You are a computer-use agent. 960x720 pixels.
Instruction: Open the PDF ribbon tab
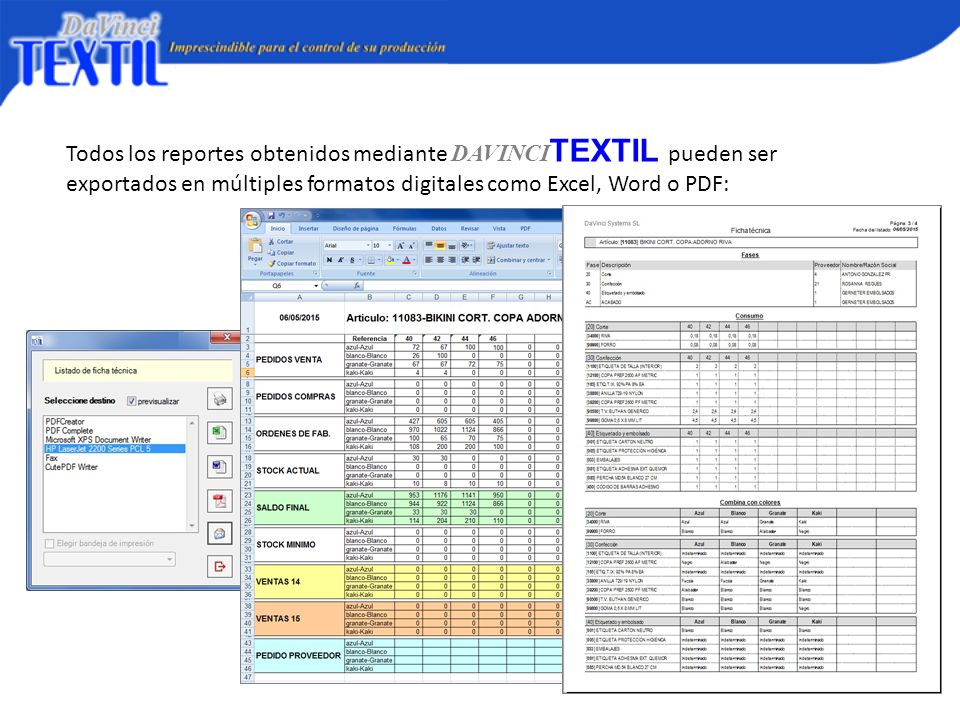click(525, 228)
